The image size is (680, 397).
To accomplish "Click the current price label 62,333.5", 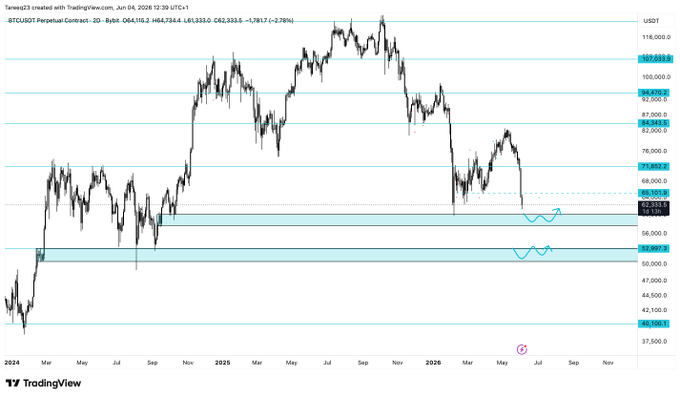I will [x=655, y=204].
